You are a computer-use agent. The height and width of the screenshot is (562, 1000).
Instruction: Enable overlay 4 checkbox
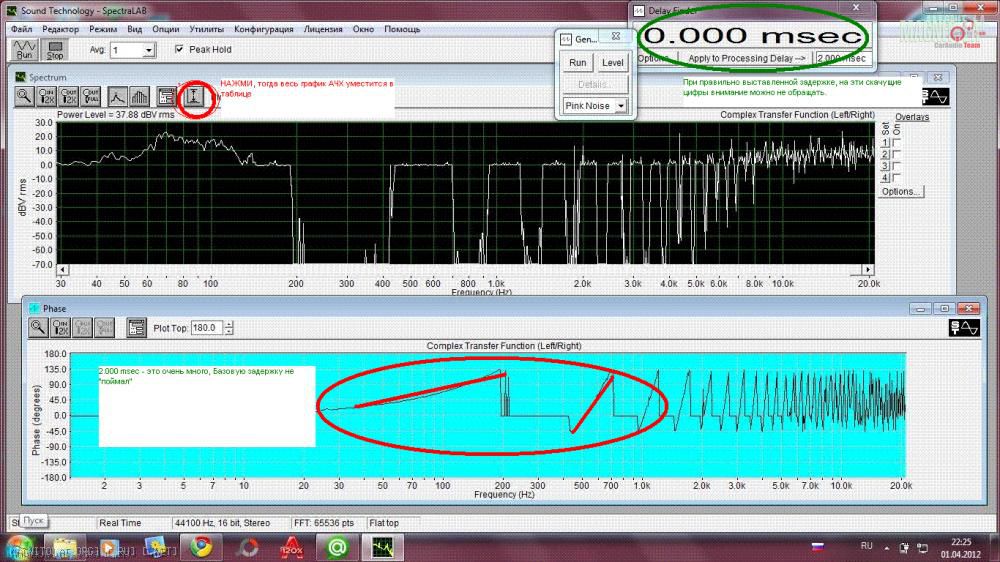click(x=897, y=177)
